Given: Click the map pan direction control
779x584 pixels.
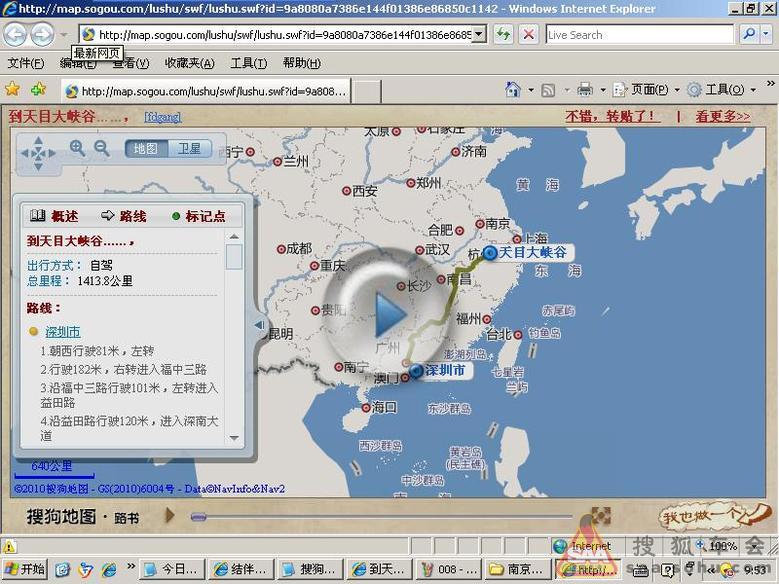Looking at the screenshot, I should click(x=38, y=154).
